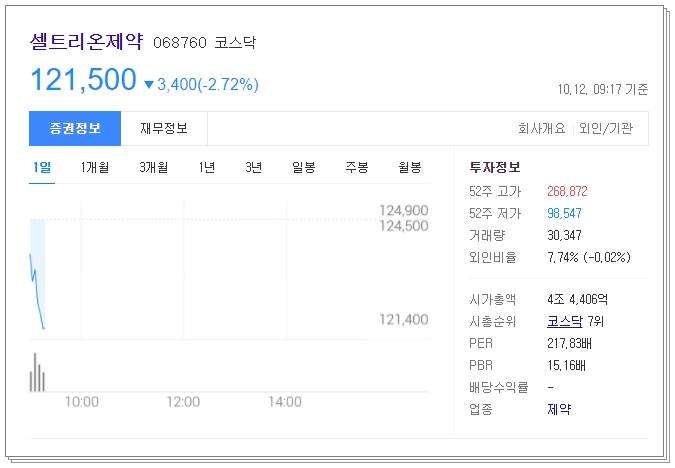Image resolution: width=675 pixels, height=468 pixels.
Task: Select the 1일 chart period
Action: pos(42,167)
